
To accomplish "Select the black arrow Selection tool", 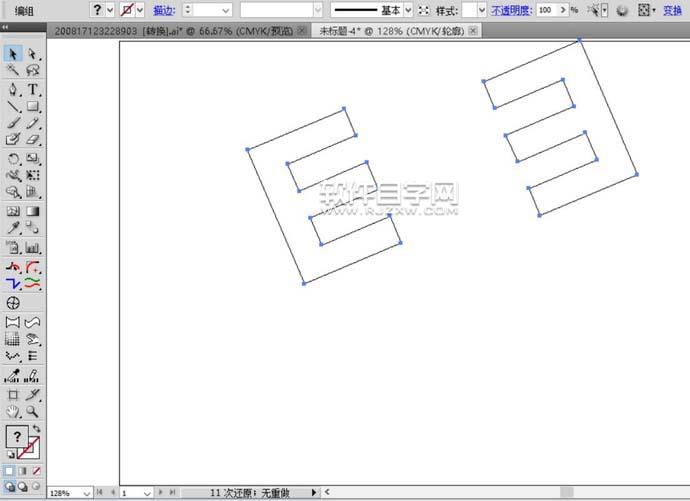I will (x=13, y=54).
